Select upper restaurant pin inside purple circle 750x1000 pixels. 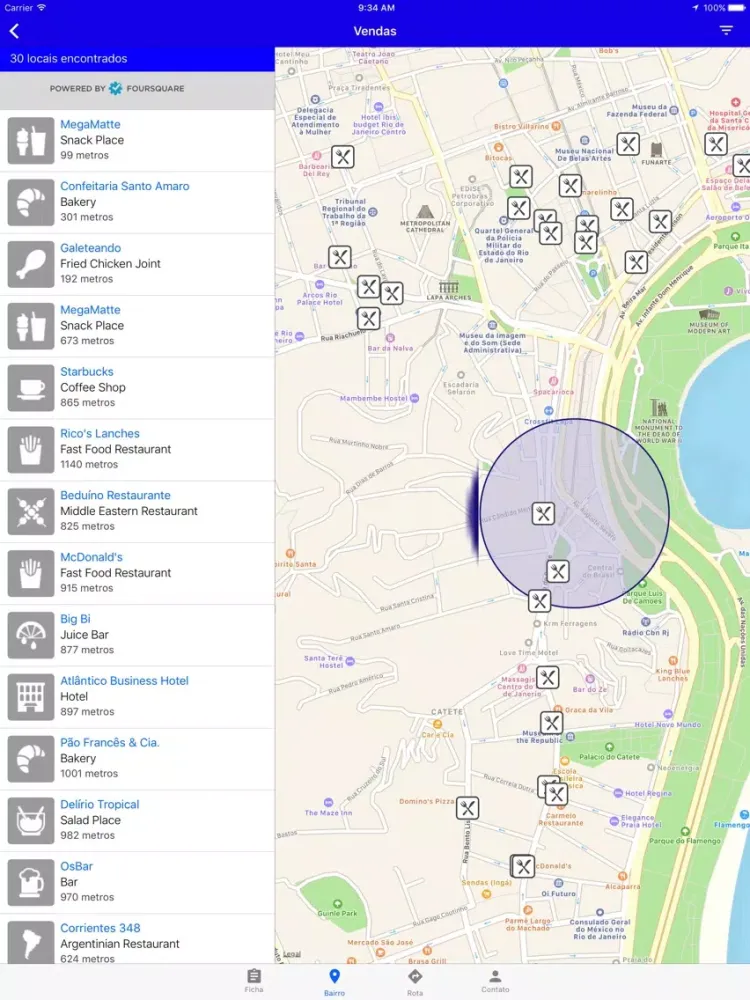pos(543,513)
